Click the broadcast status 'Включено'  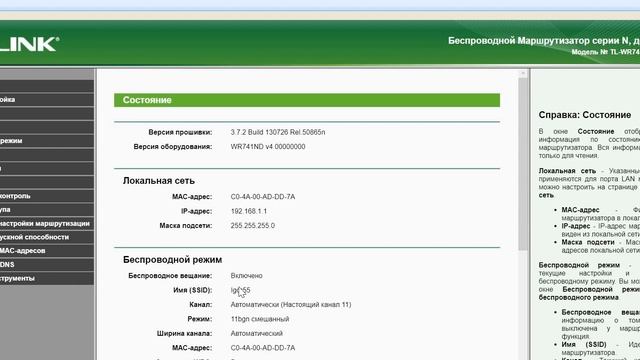(247, 276)
